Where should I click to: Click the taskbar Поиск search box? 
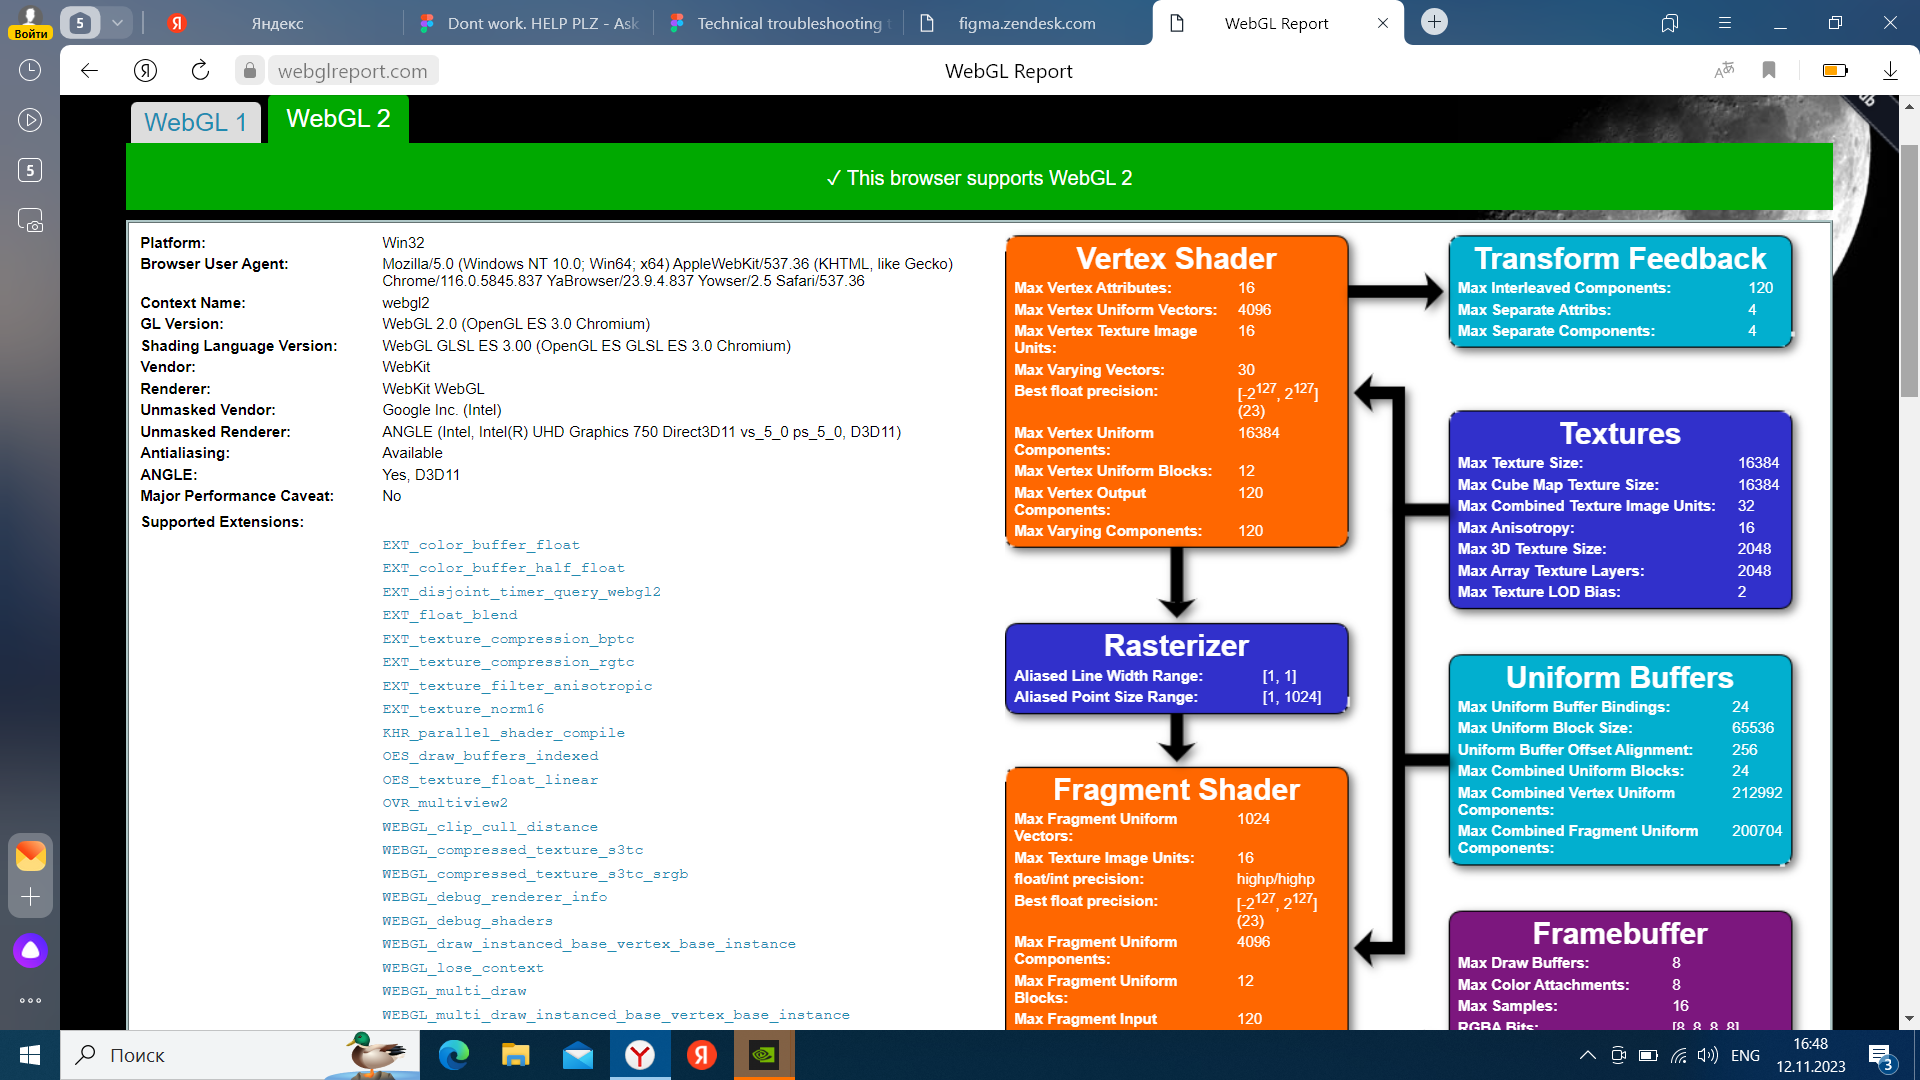pyautogui.click(x=240, y=1055)
